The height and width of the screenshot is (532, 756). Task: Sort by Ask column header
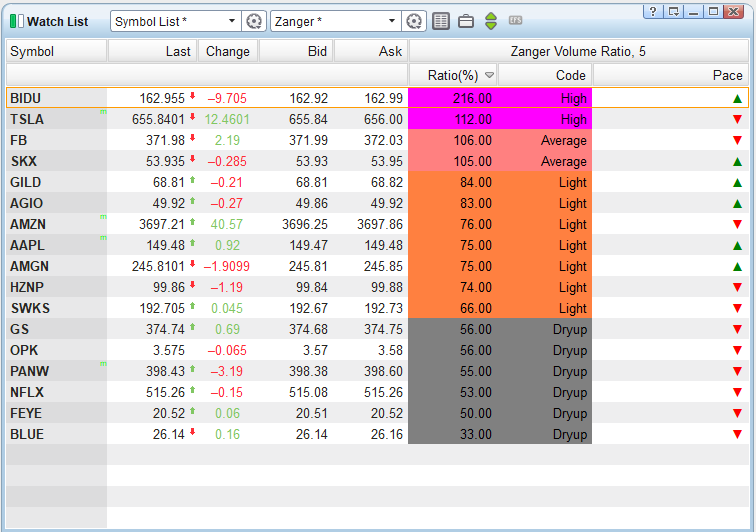point(371,51)
